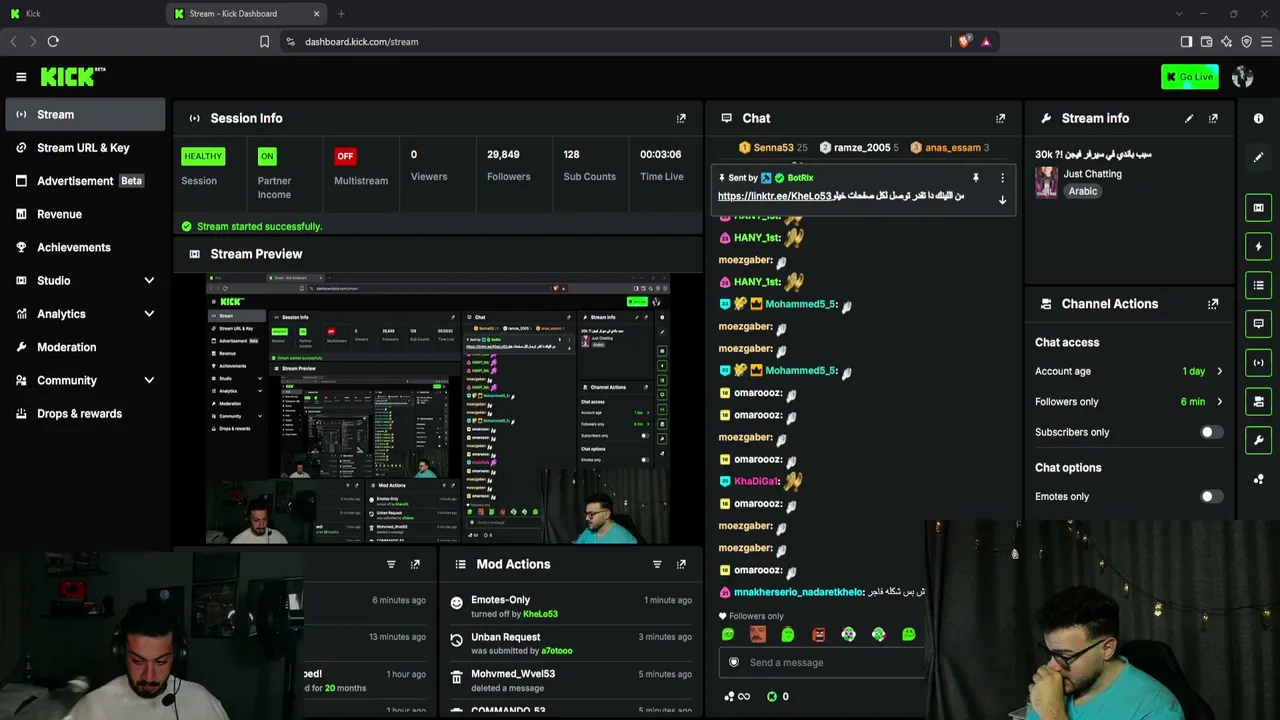This screenshot has width=1280, height=720.
Task: Toggle the lightning bolt widget in right rail
Action: pyautogui.click(x=1259, y=247)
